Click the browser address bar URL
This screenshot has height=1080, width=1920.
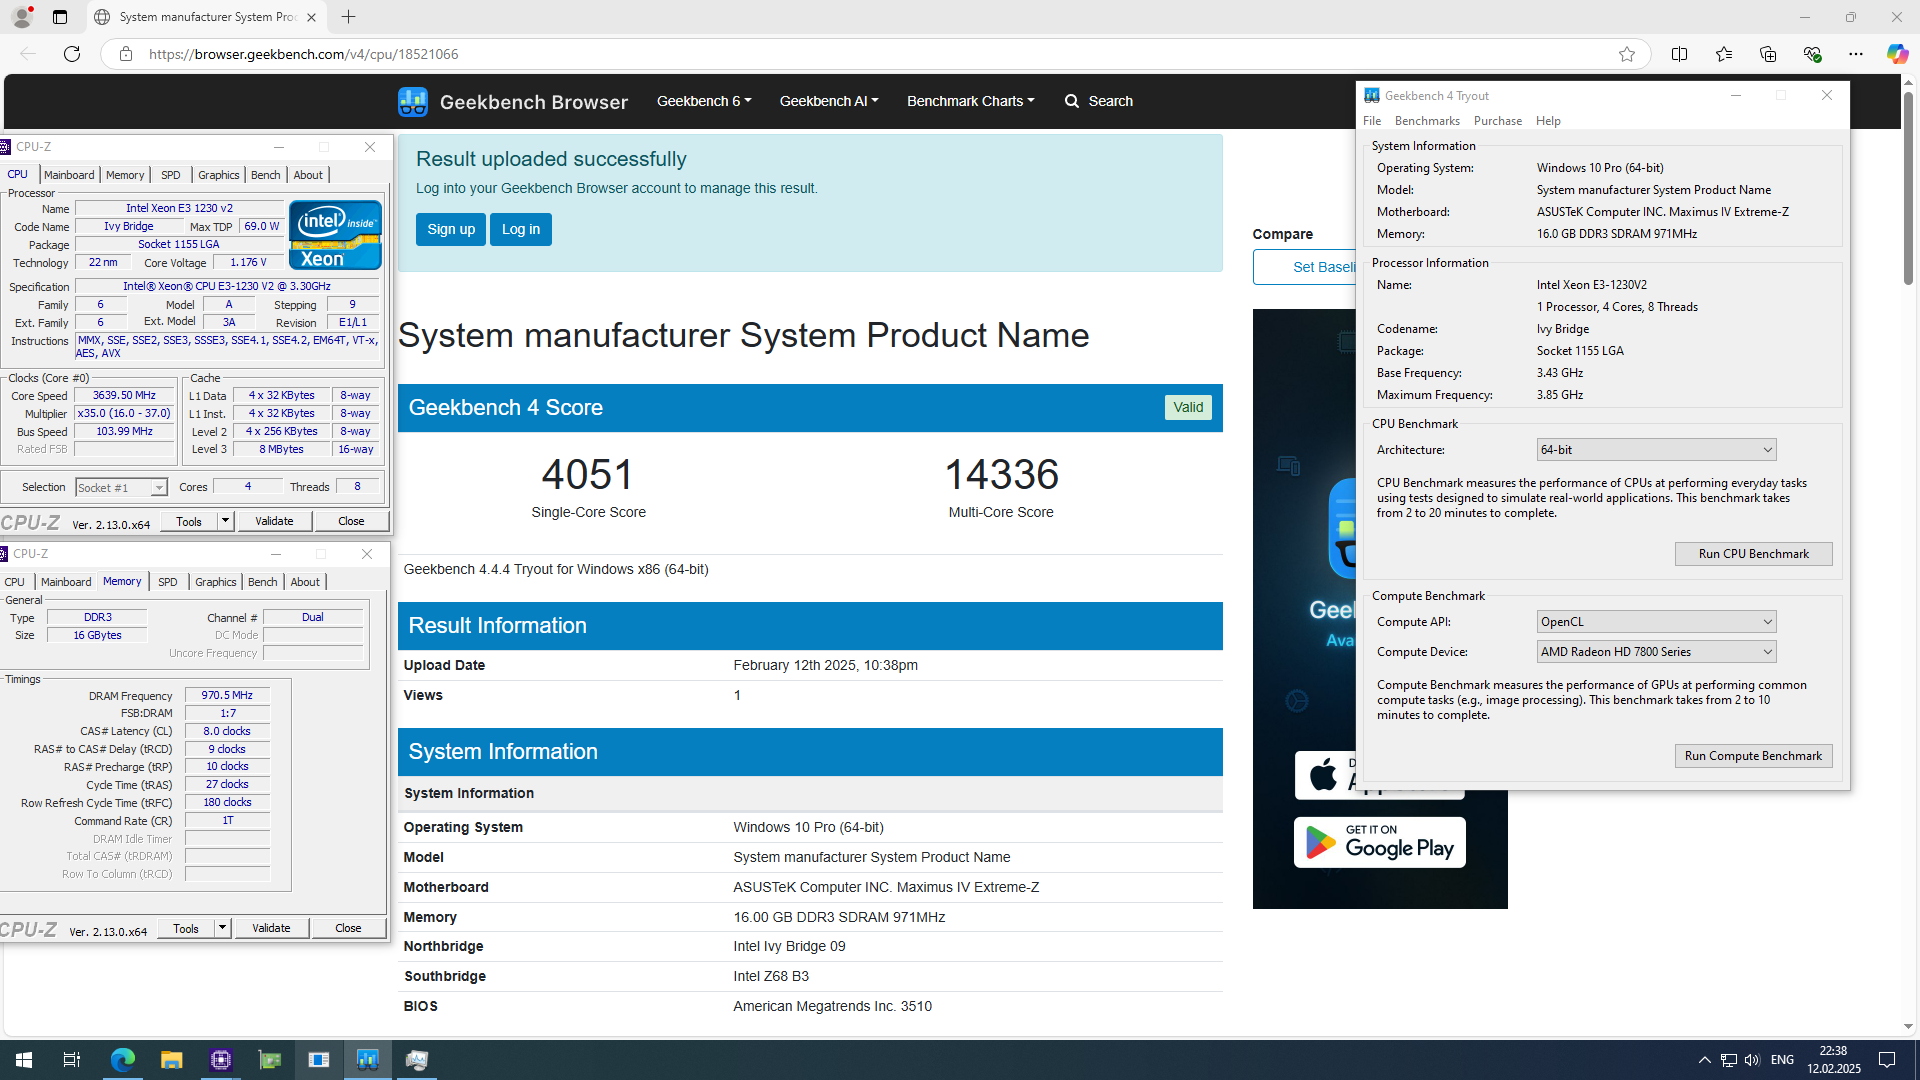pos(304,54)
